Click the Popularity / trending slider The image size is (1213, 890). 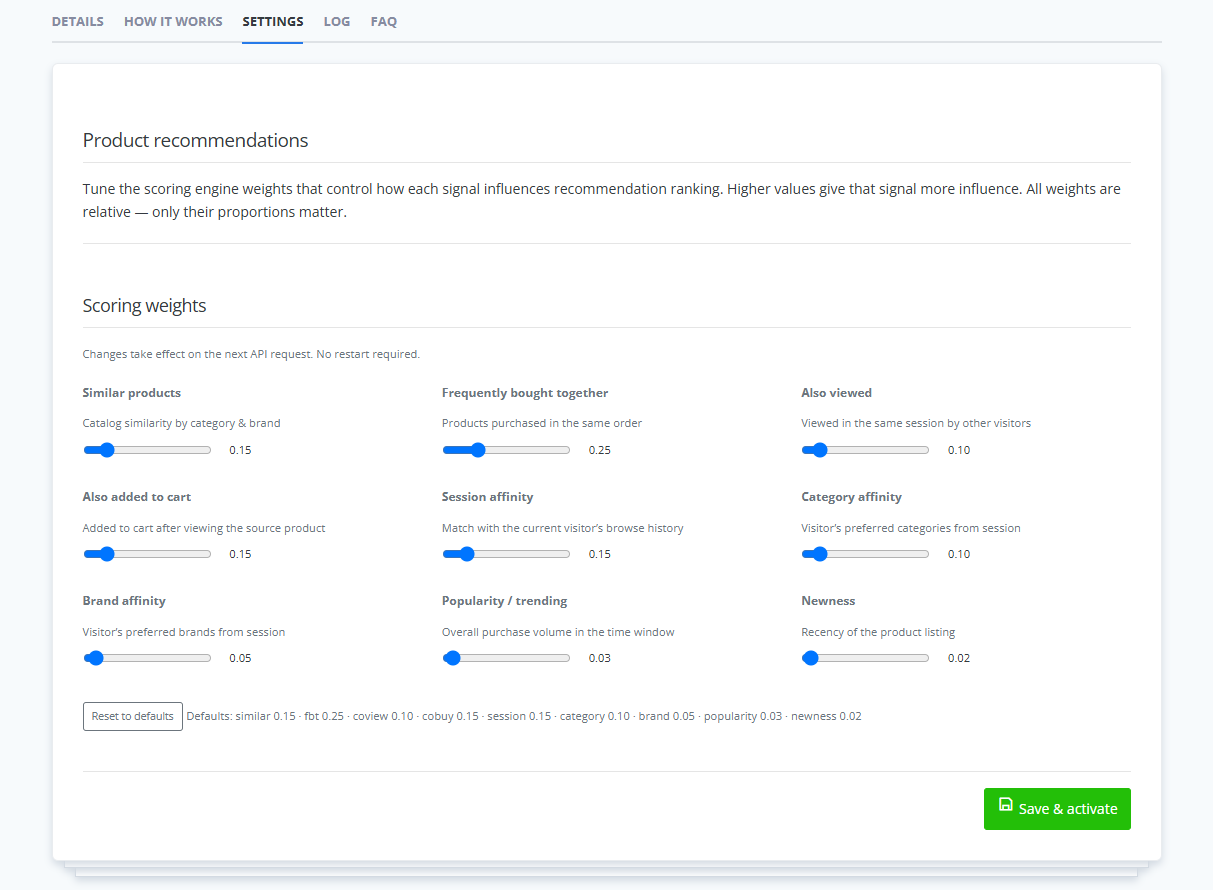(506, 658)
